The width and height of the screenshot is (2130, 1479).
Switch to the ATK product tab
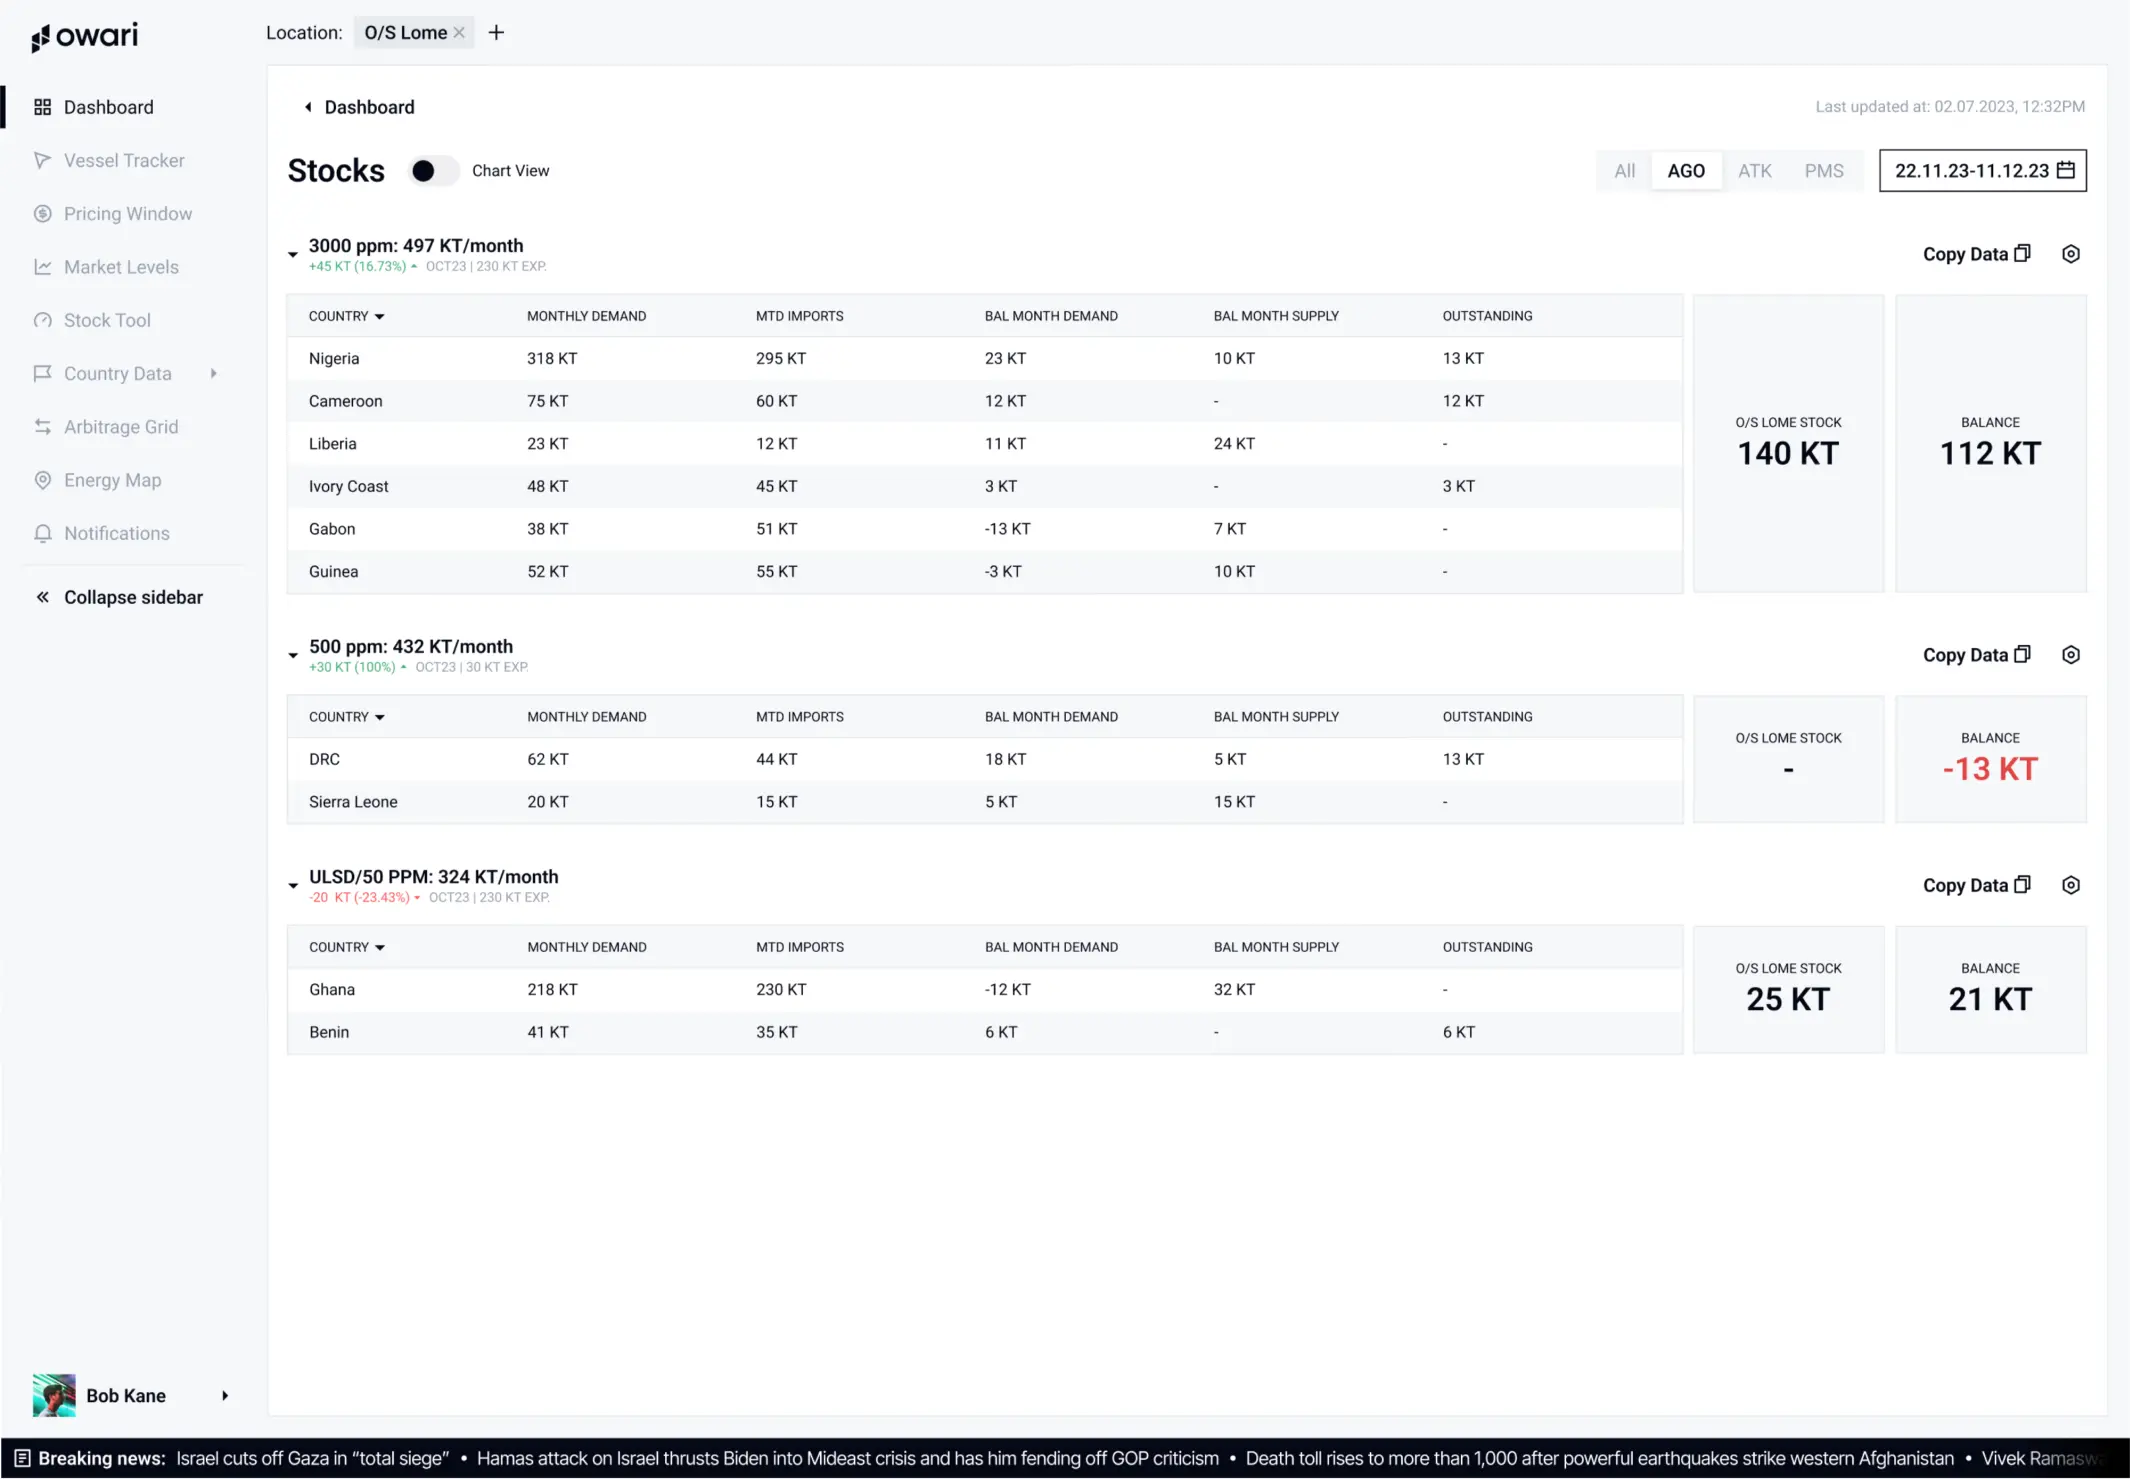point(1754,171)
